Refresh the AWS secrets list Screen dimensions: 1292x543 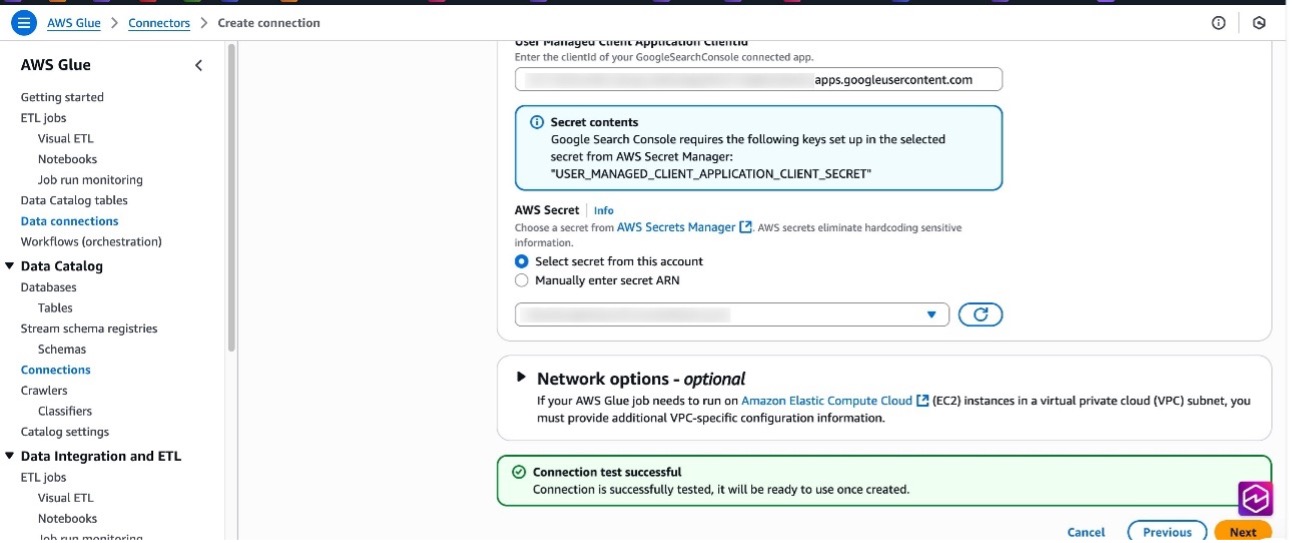point(980,315)
